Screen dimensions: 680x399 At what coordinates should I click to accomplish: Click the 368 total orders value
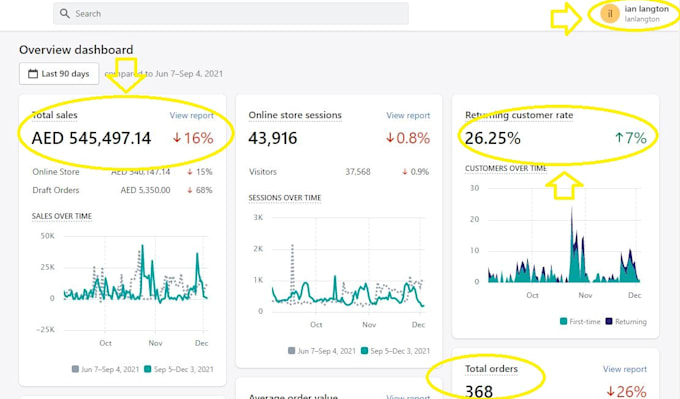(479, 392)
